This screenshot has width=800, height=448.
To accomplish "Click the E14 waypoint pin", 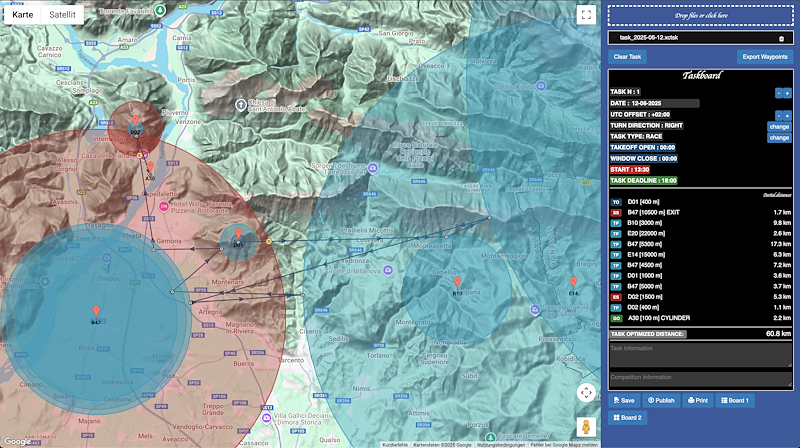I will (x=573, y=283).
